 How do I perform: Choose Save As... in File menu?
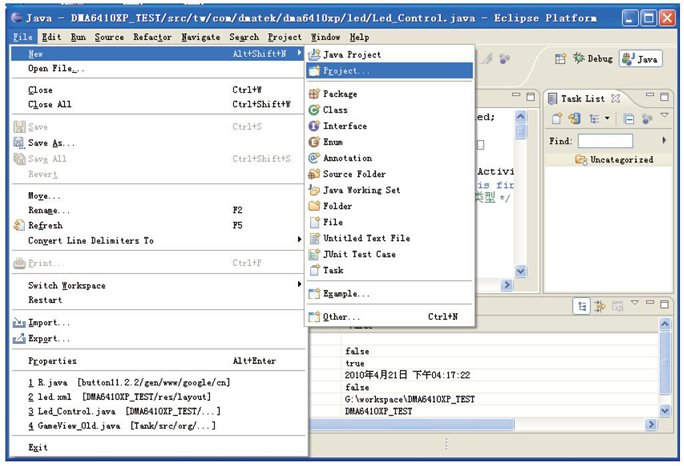point(157,143)
